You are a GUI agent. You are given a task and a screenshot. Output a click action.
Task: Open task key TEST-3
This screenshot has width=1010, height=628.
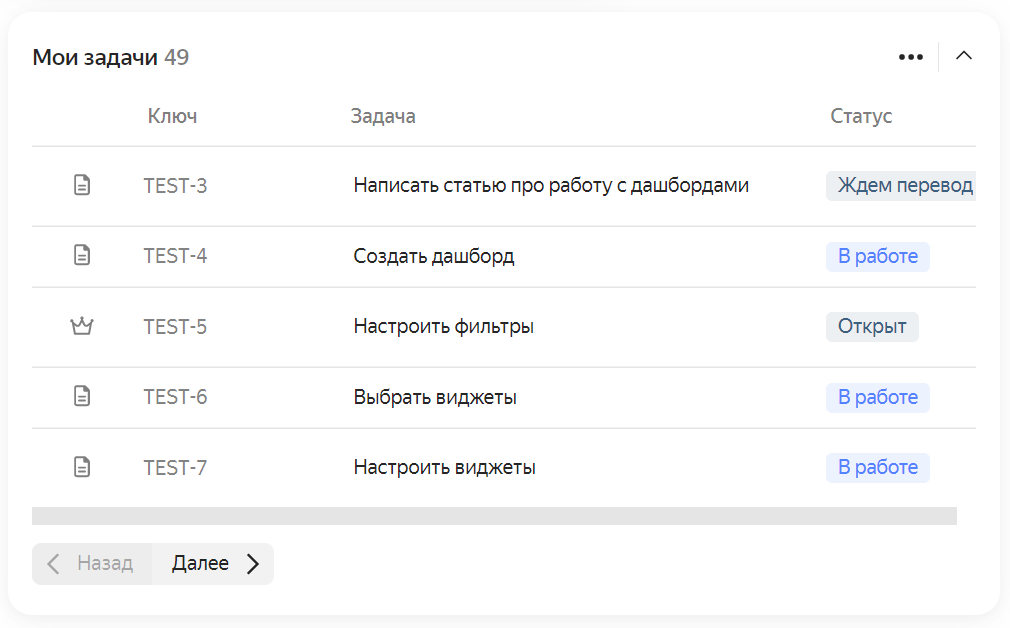tap(175, 186)
